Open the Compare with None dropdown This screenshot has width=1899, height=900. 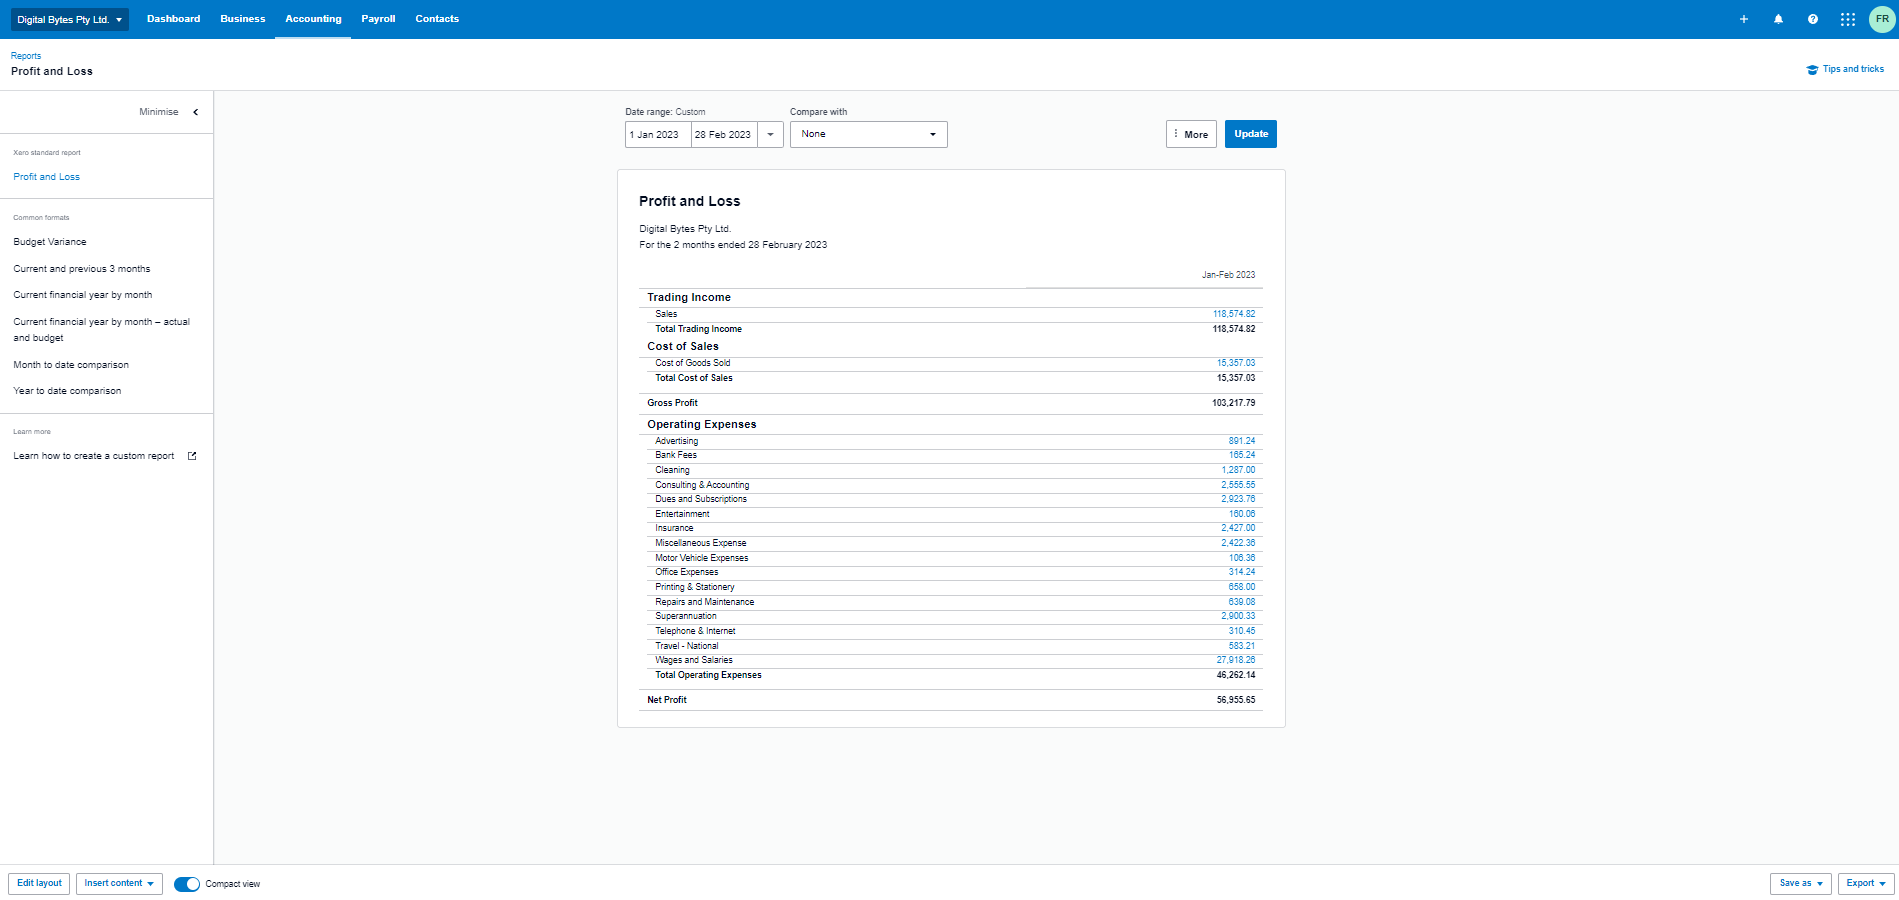click(868, 134)
